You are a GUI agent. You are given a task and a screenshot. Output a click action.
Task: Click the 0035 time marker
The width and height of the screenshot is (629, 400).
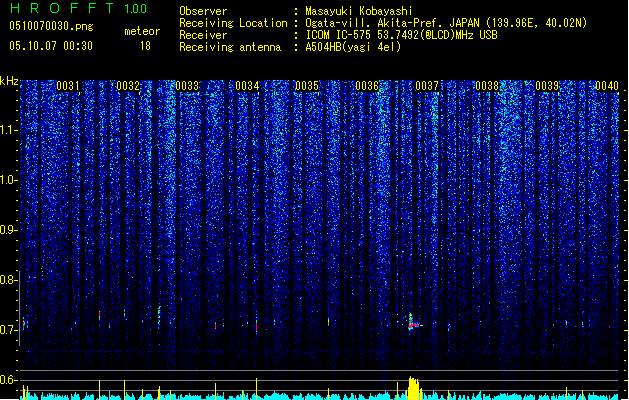click(x=307, y=86)
